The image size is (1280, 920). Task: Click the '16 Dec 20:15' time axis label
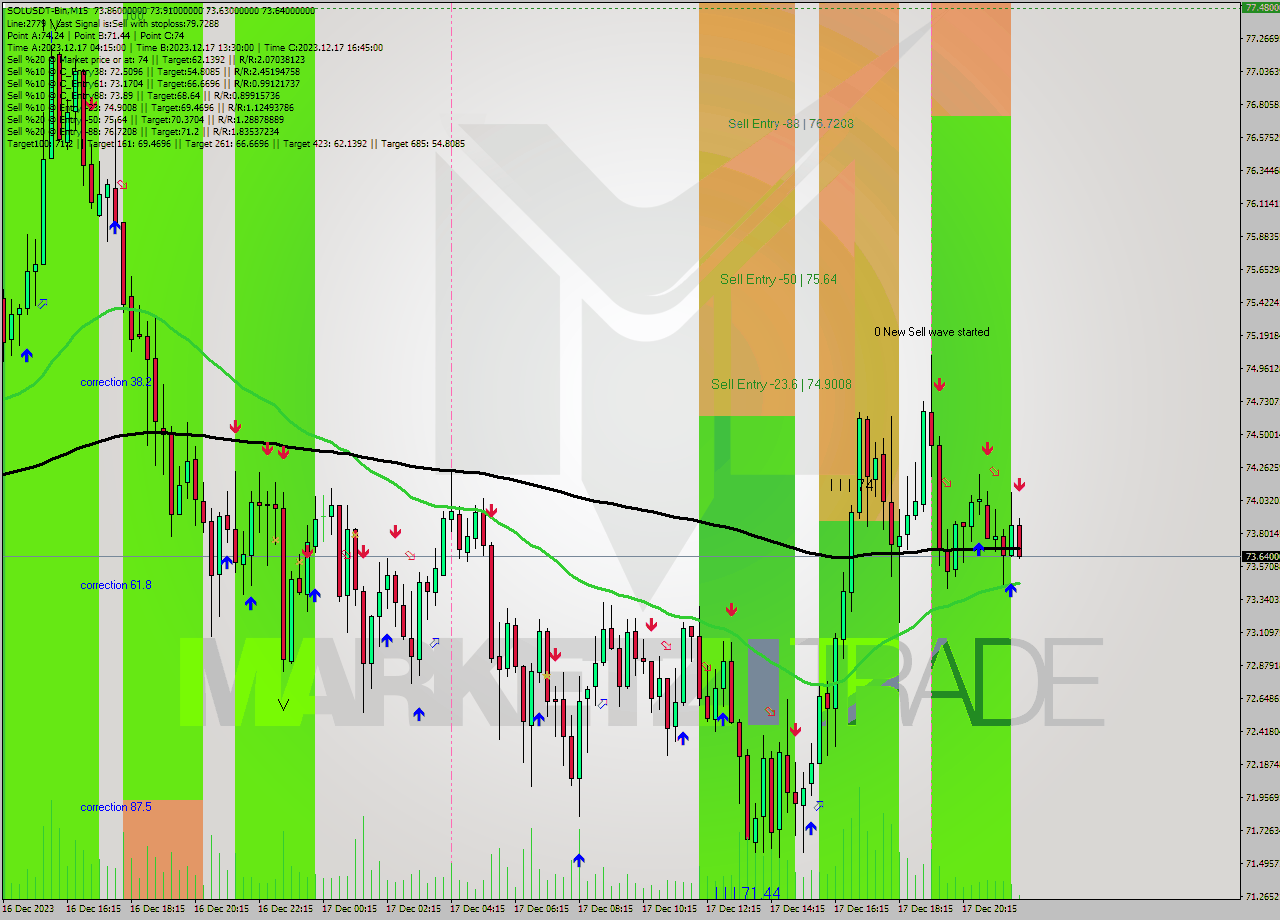[221, 910]
